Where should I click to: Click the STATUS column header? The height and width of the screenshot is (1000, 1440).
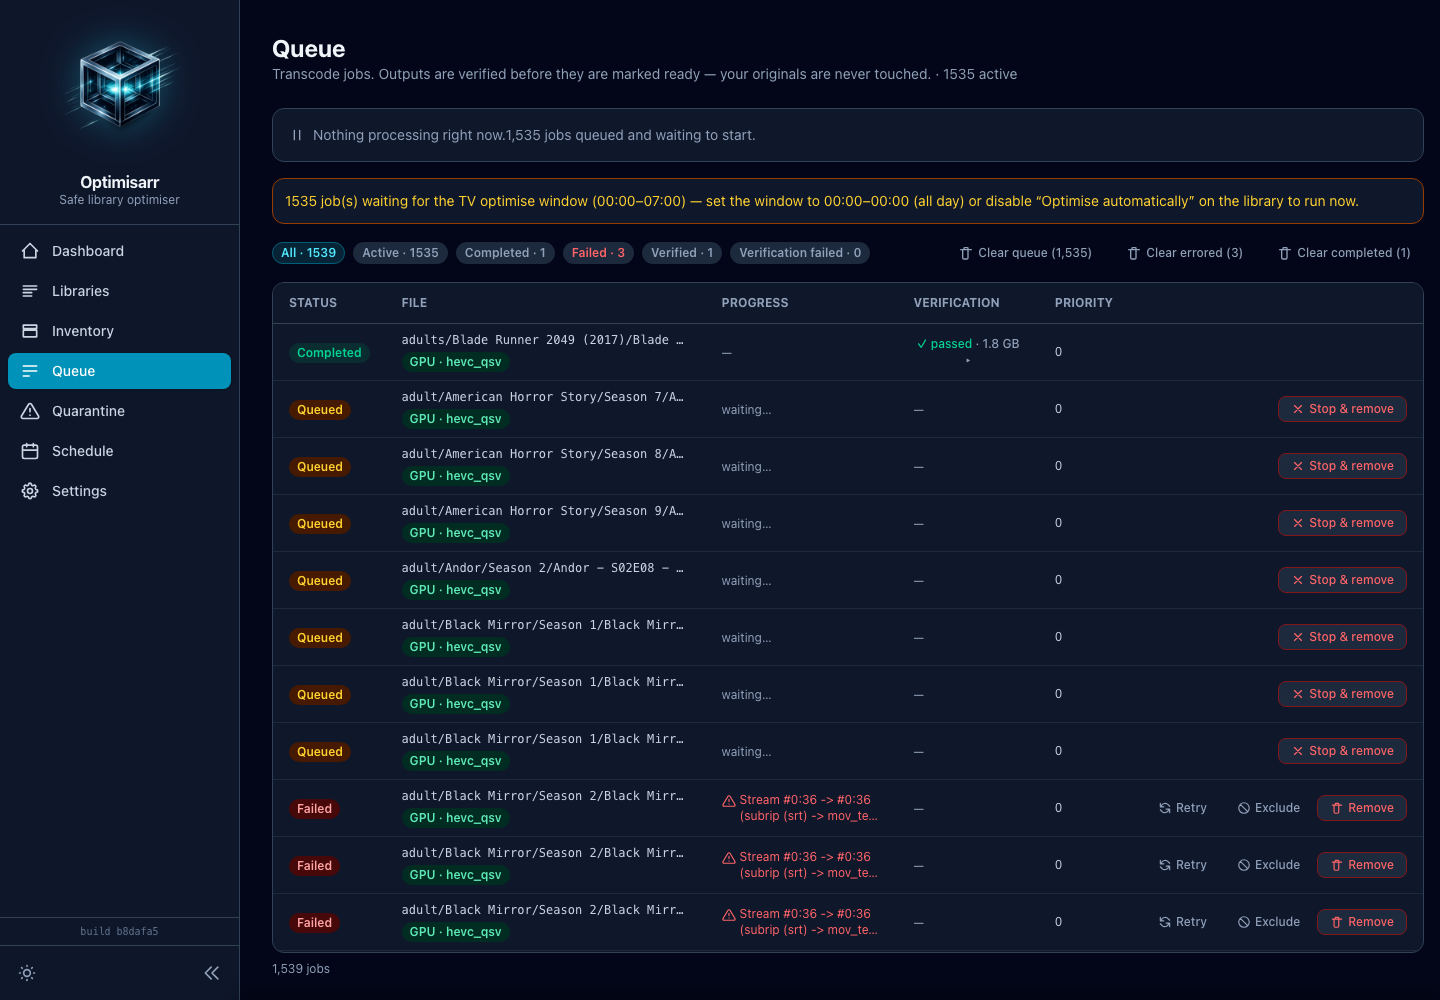[313, 303]
